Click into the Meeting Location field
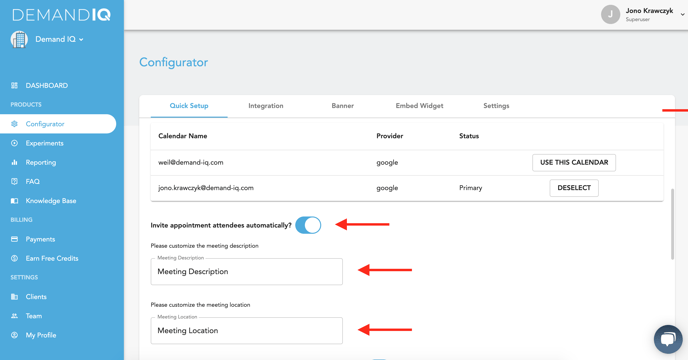688x360 pixels. pos(247,331)
